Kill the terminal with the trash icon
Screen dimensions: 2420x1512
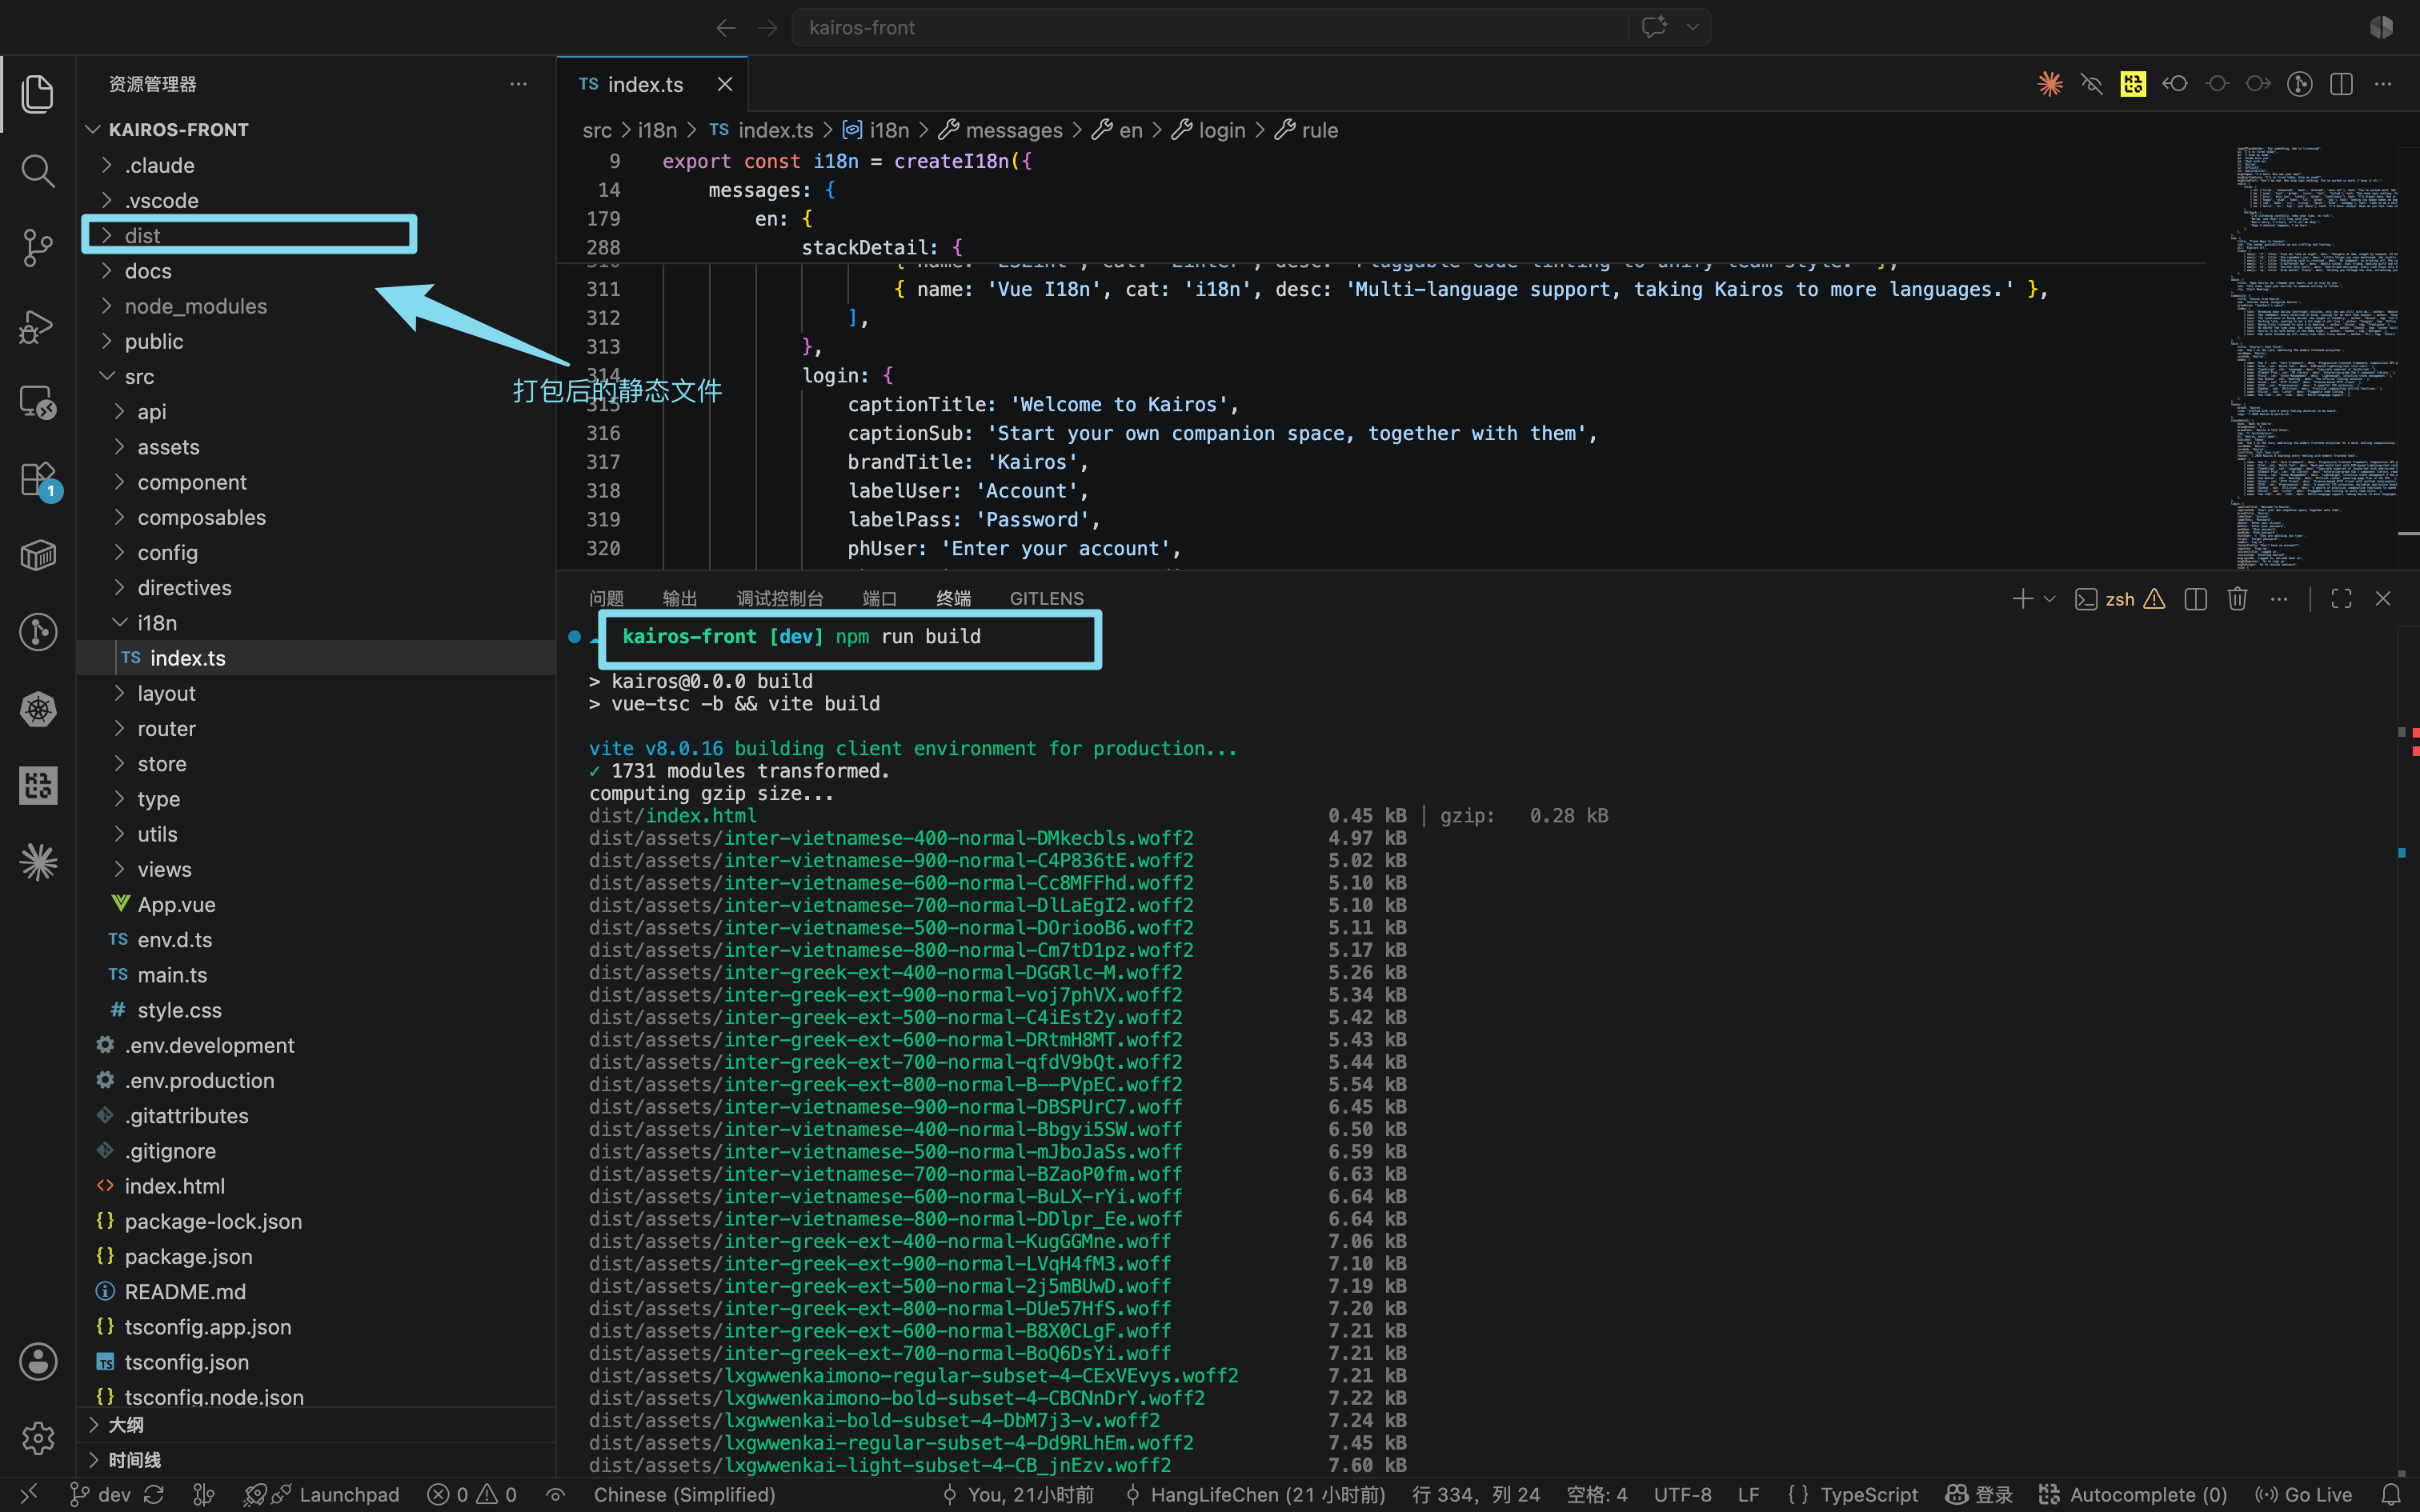pyautogui.click(x=2237, y=599)
